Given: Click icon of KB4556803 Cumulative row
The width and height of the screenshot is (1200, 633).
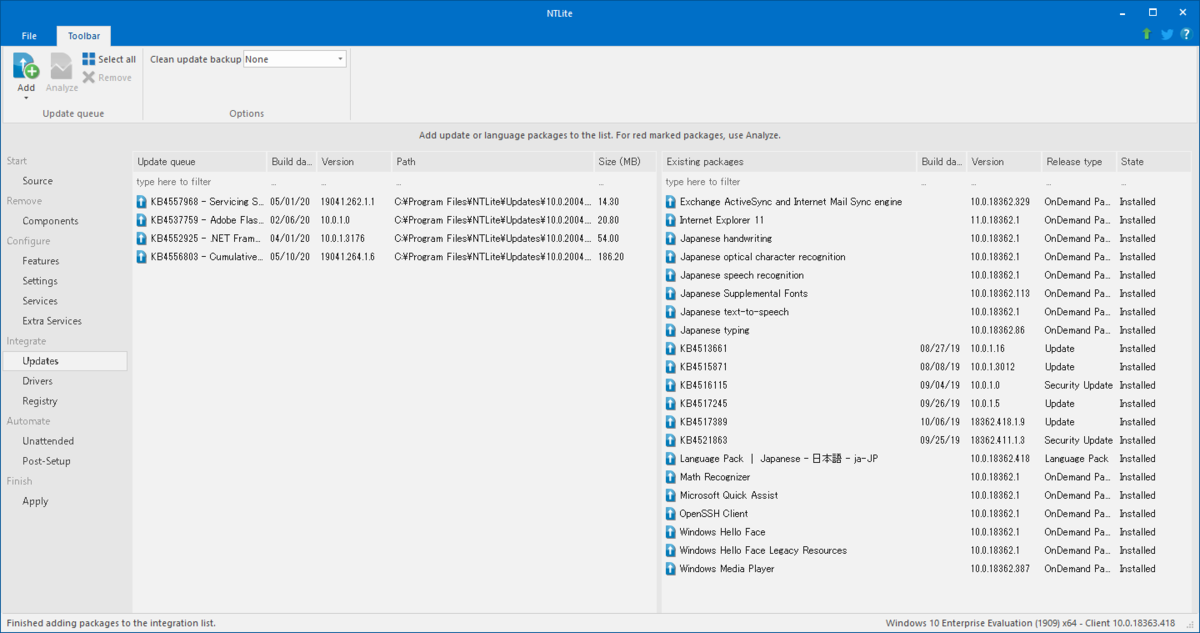Looking at the screenshot, I should click(x=142, y=257).
